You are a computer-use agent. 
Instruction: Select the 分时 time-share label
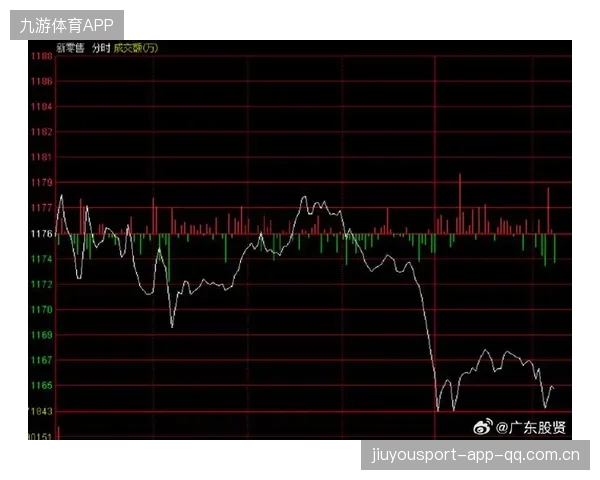(101, 48)
